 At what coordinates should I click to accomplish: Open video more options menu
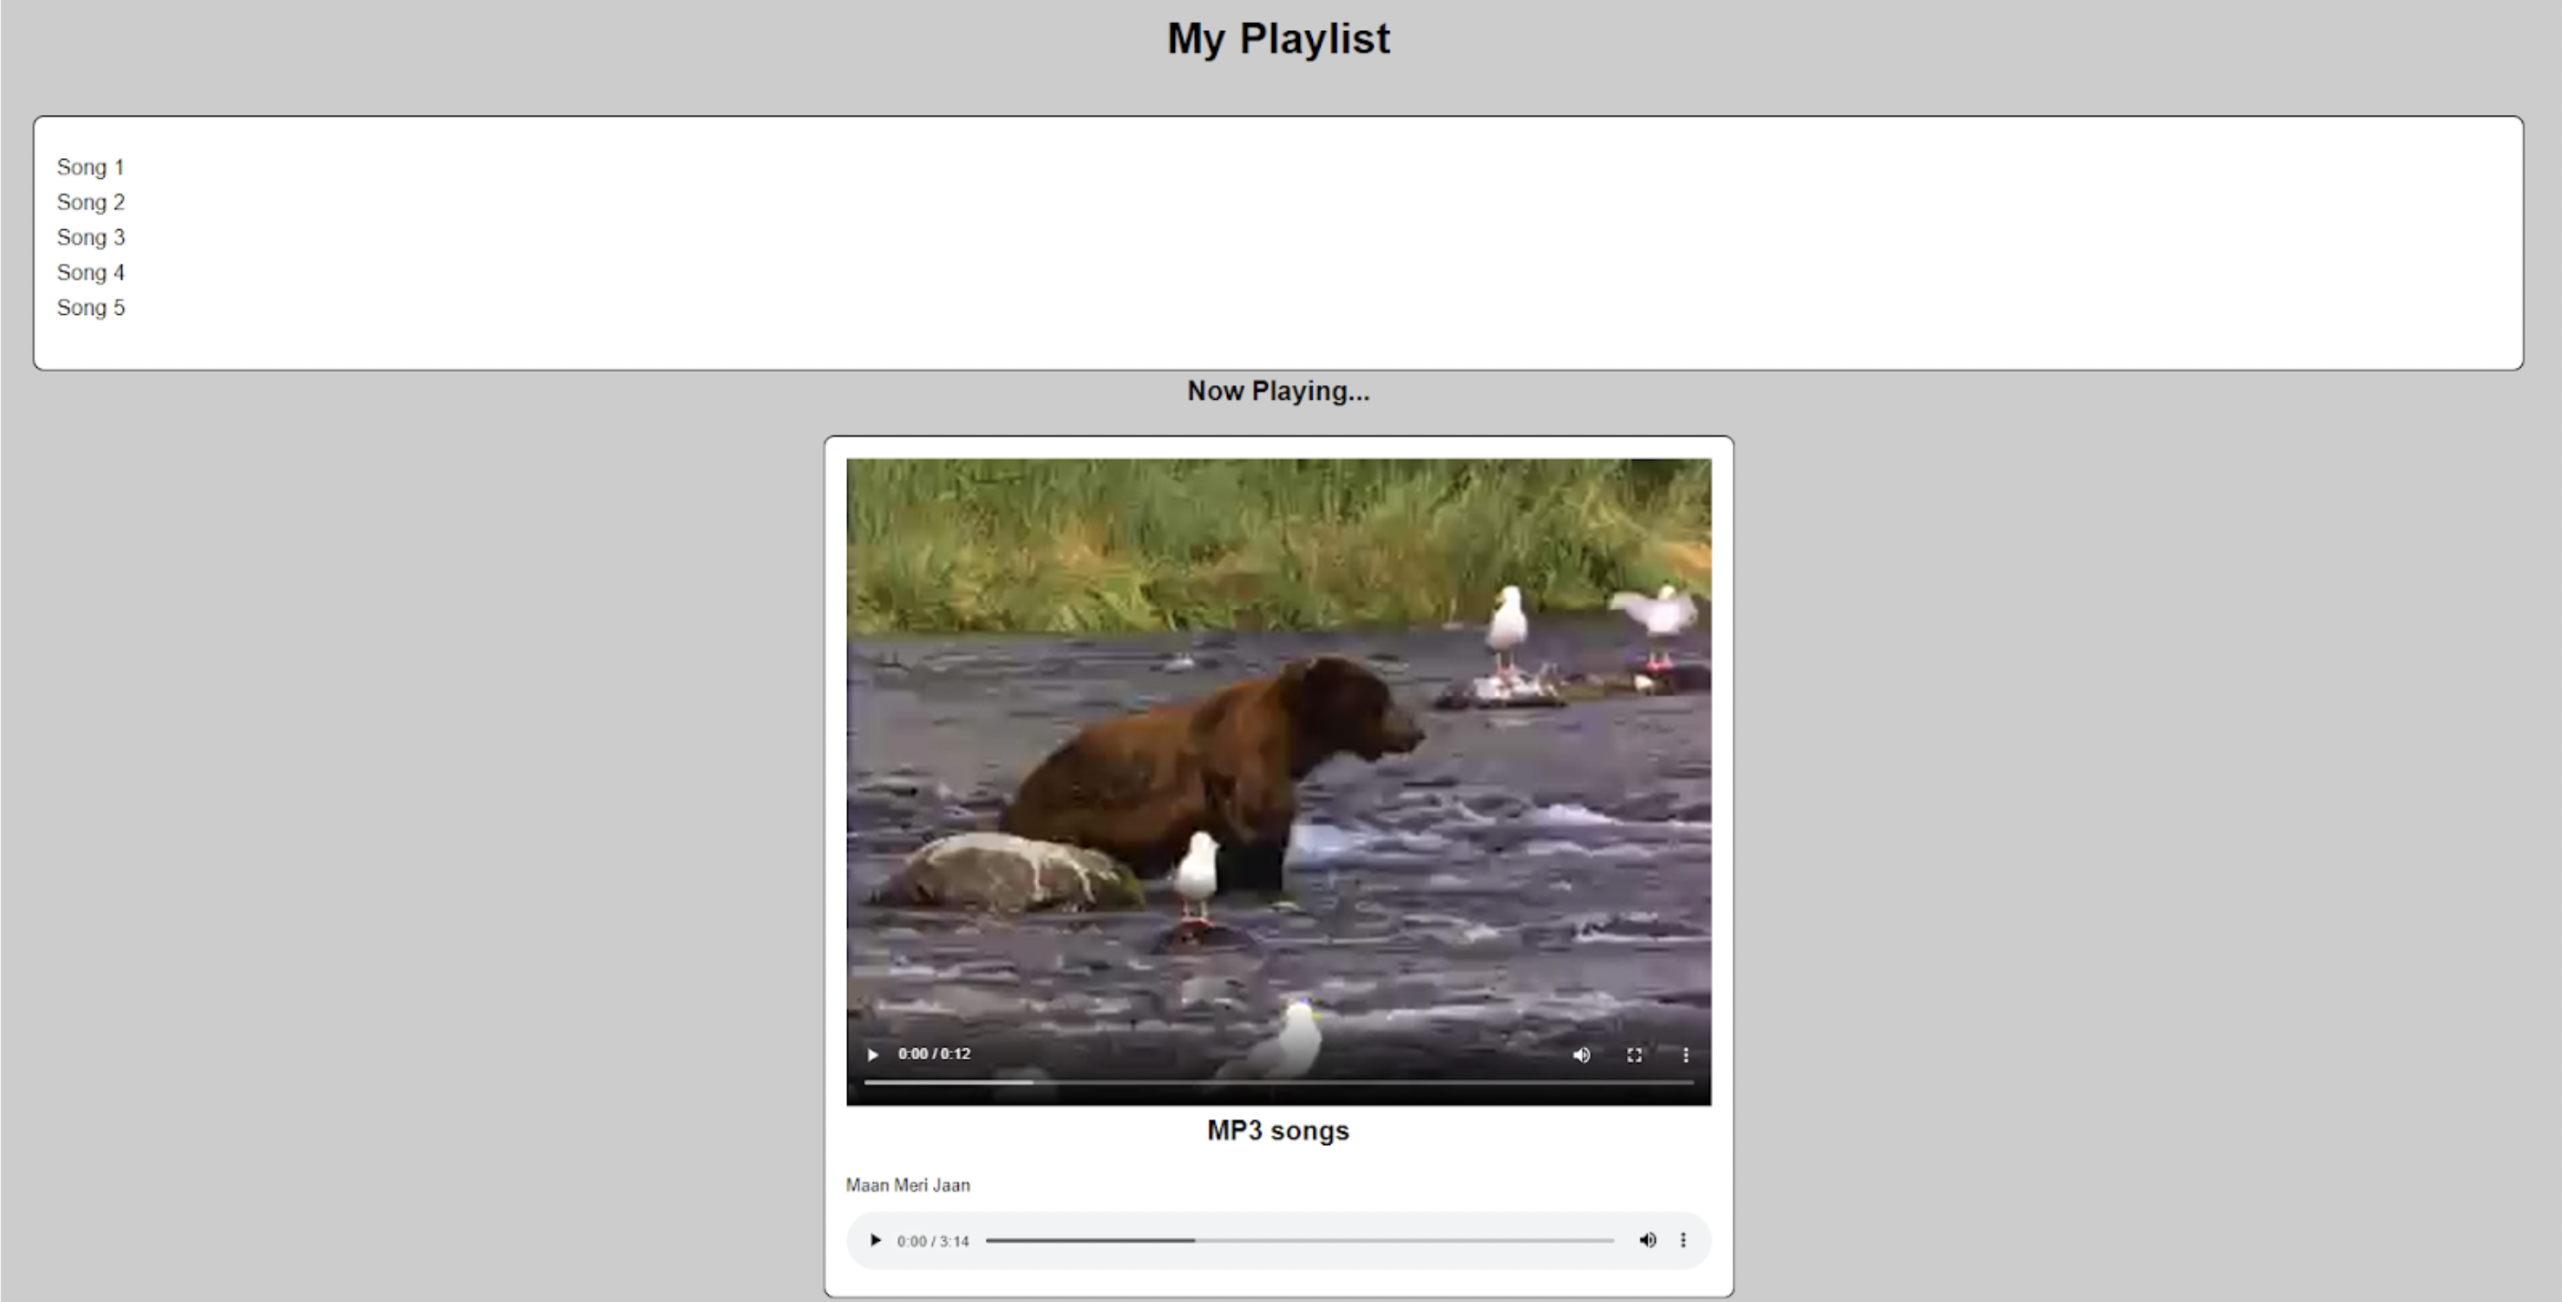(x=1685, y=1054)
